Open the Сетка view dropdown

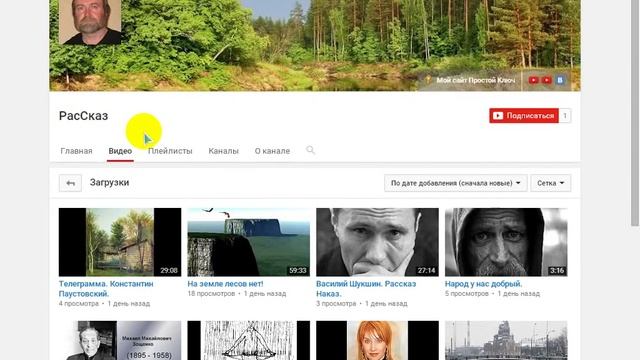tap(551, 183)
